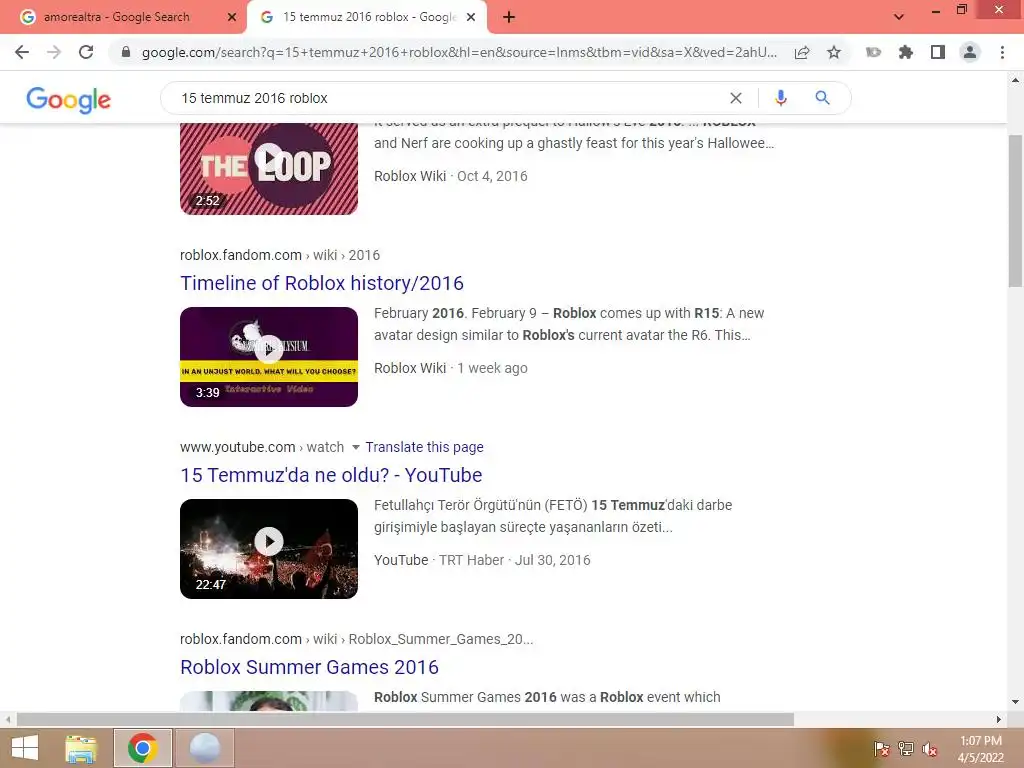Focus the browser address bar URL
Viewport: 1024px width, 768px height.
459,52
